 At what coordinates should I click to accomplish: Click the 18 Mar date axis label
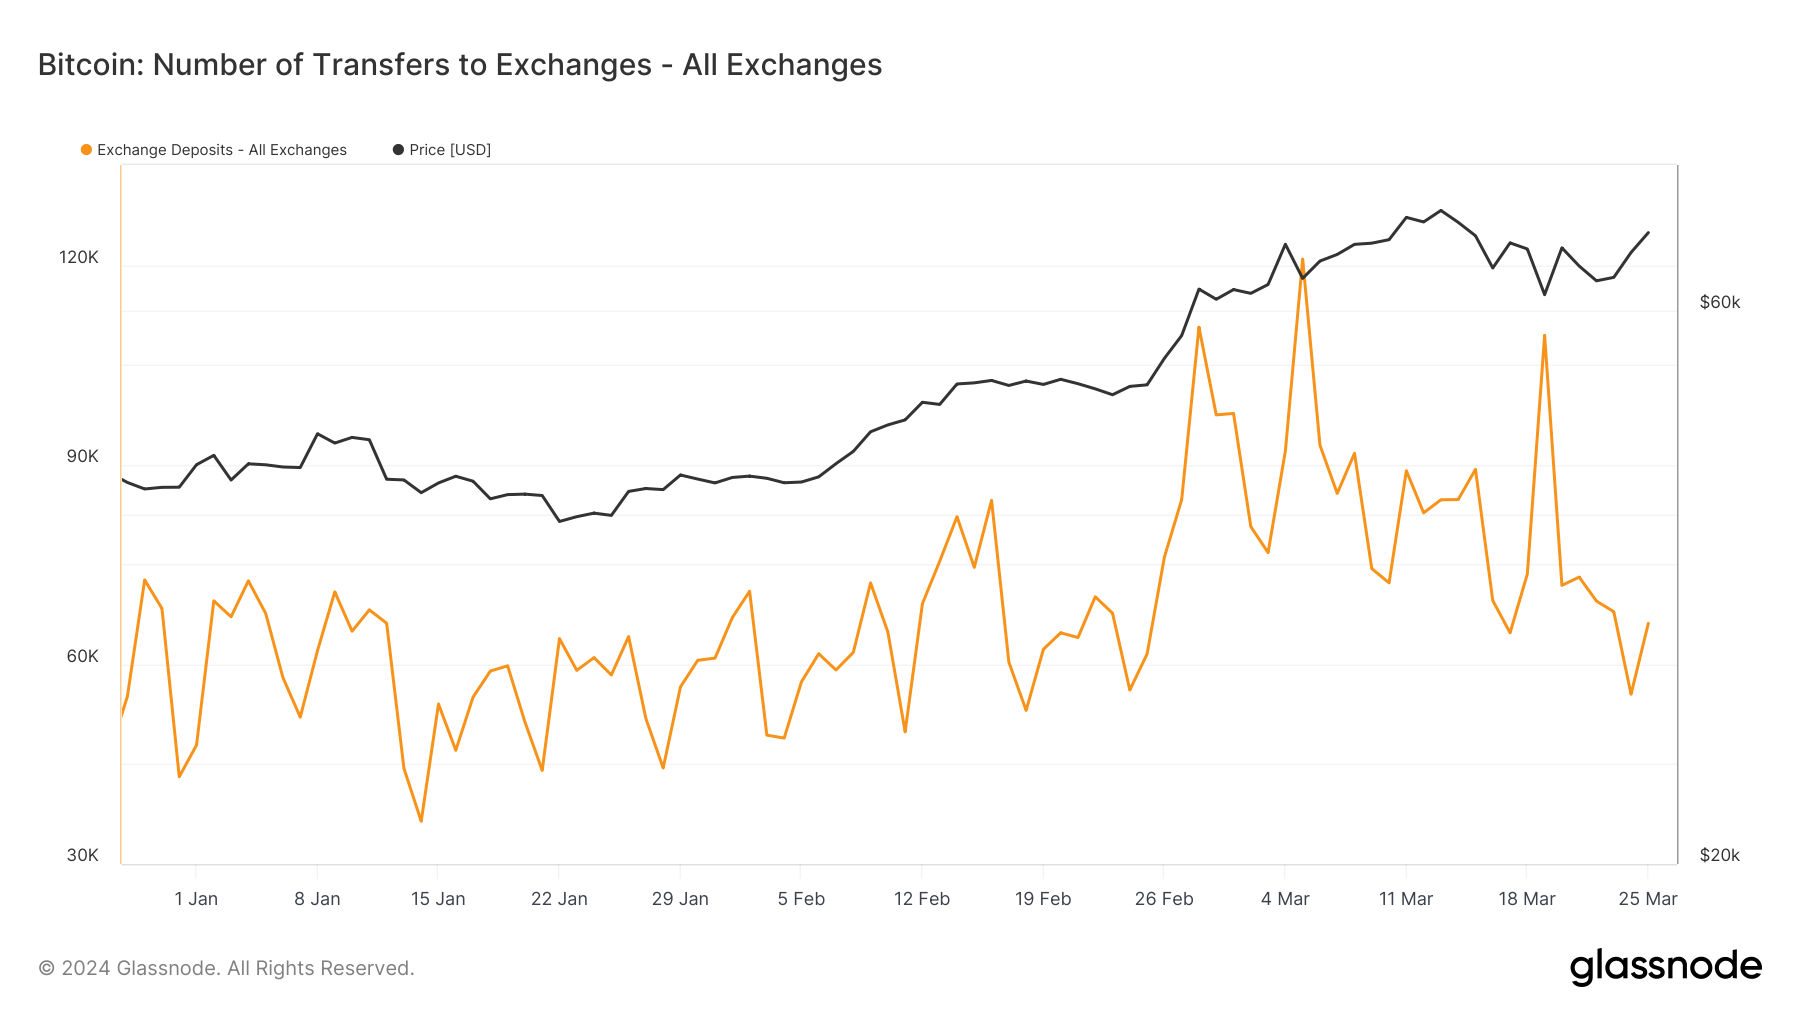(x=1527, y=899)
